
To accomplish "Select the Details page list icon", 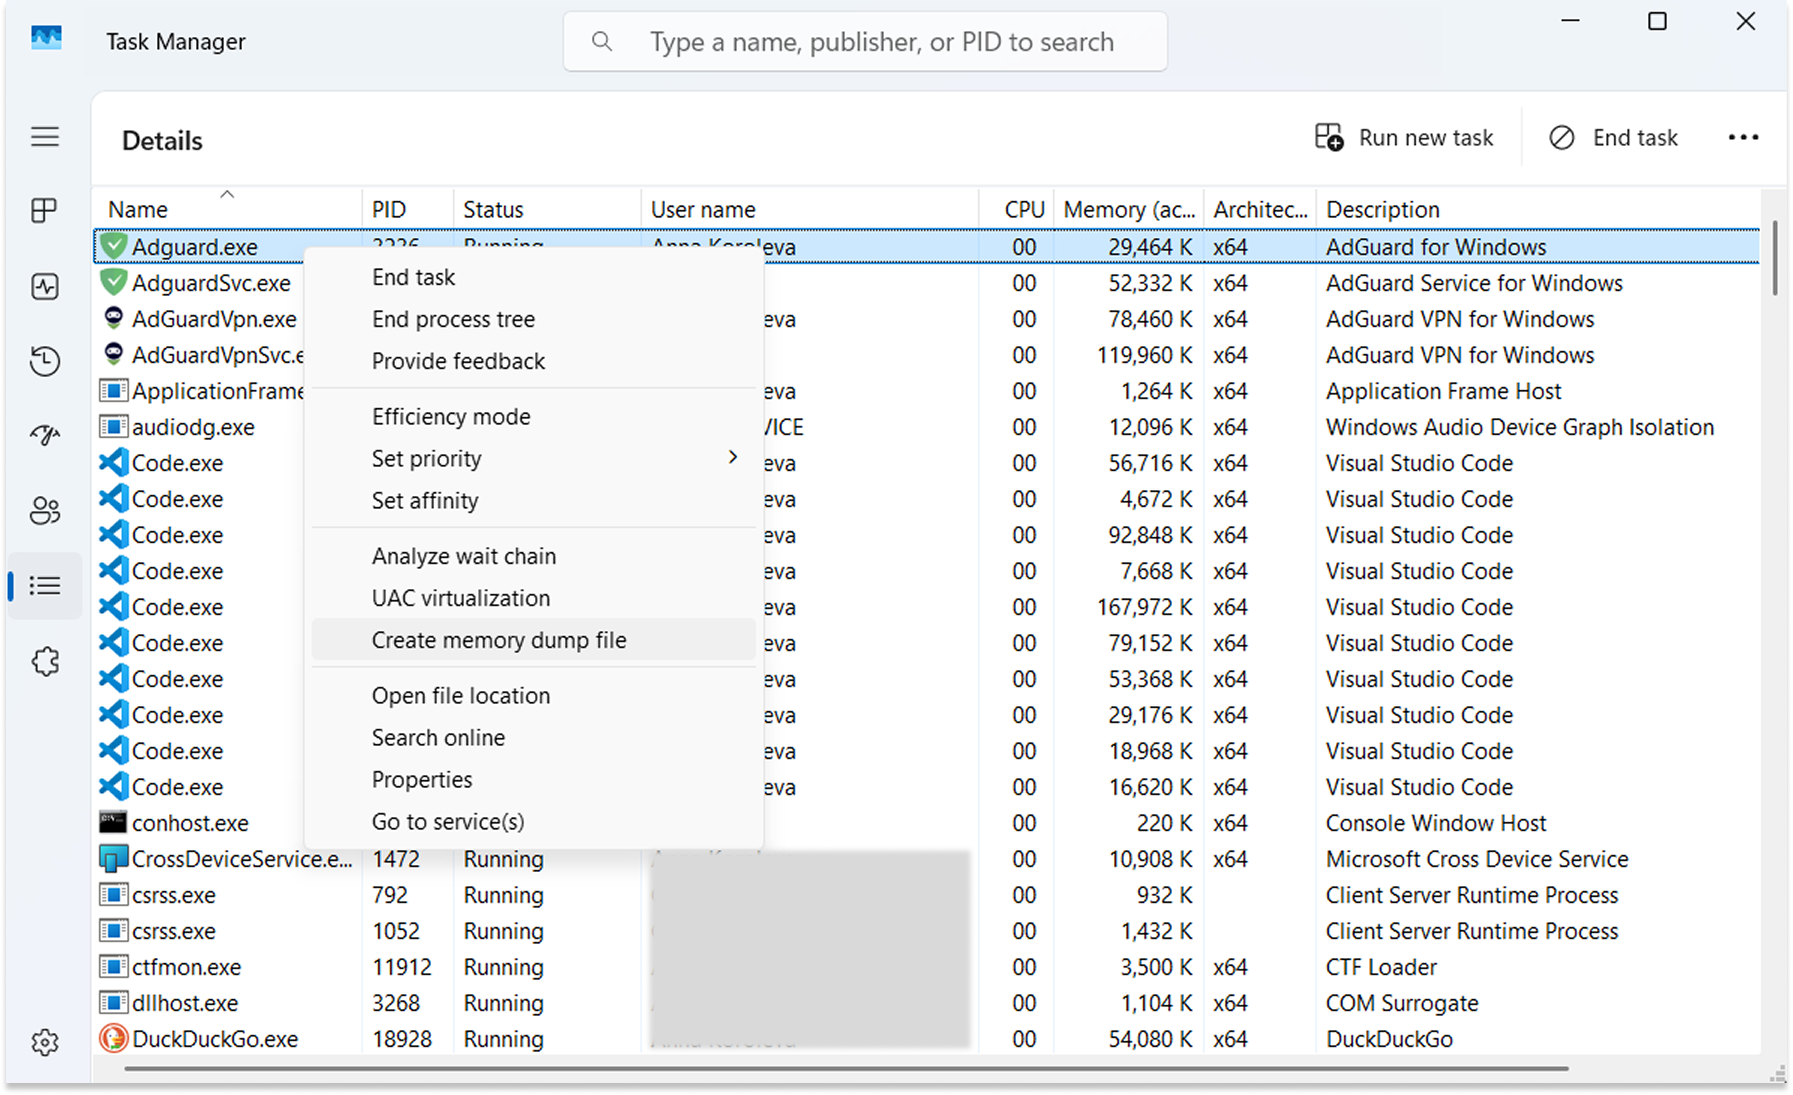I will [45, 586].
